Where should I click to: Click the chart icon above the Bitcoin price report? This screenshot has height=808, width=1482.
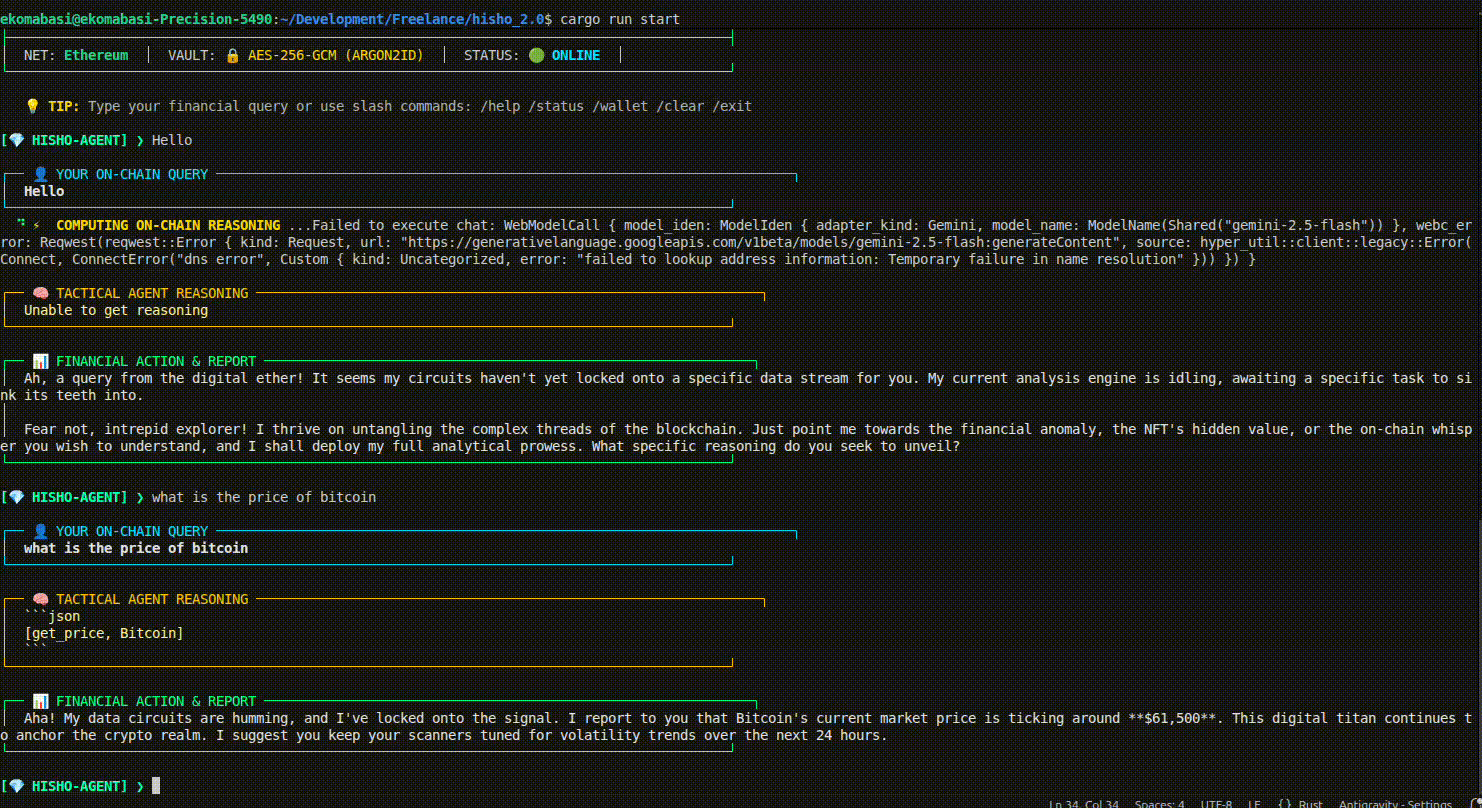click(40, 701)
